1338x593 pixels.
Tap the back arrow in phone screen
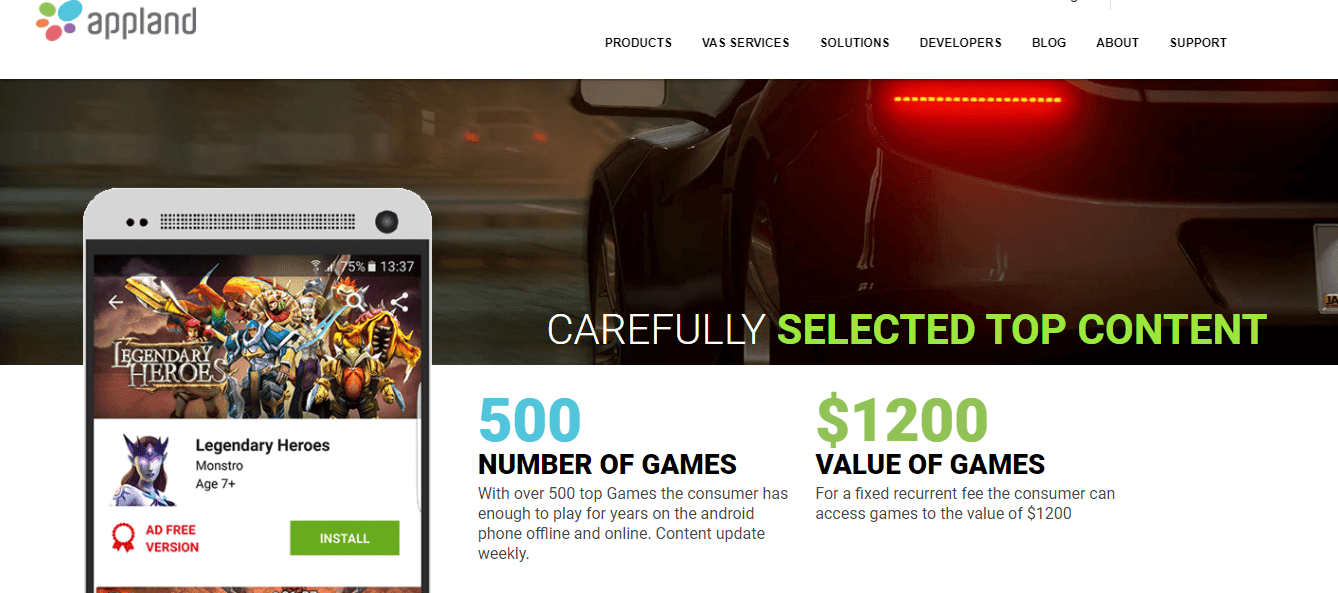click(116, 302)
